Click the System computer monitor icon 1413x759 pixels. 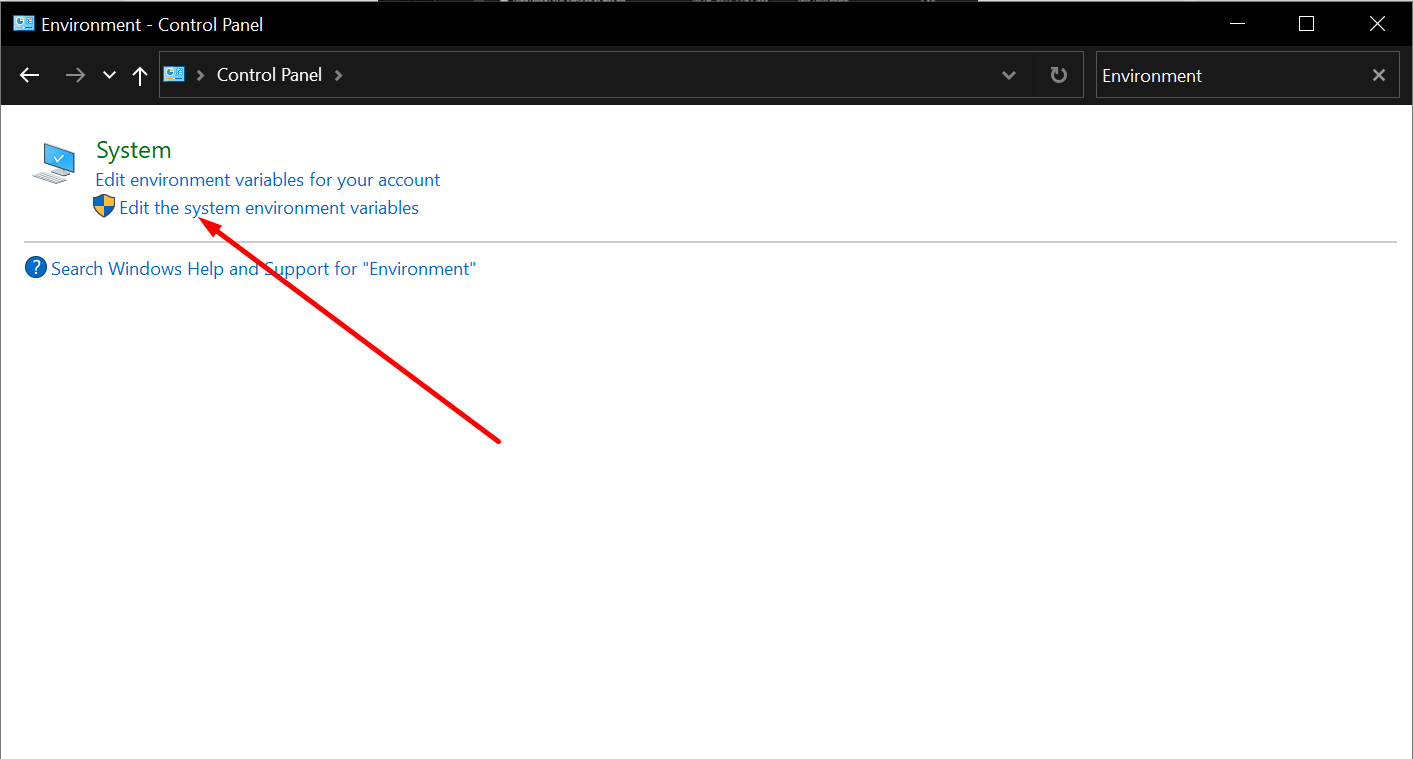(53, 162)
